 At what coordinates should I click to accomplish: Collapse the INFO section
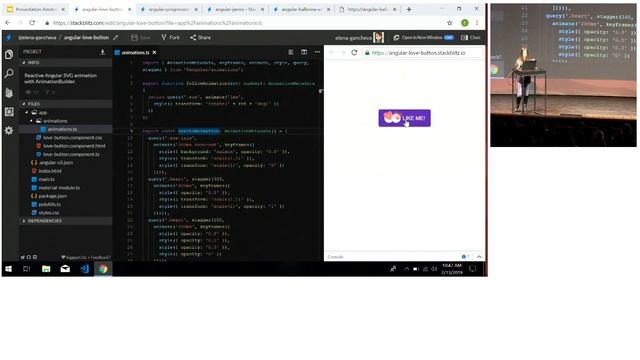point(65,62)
